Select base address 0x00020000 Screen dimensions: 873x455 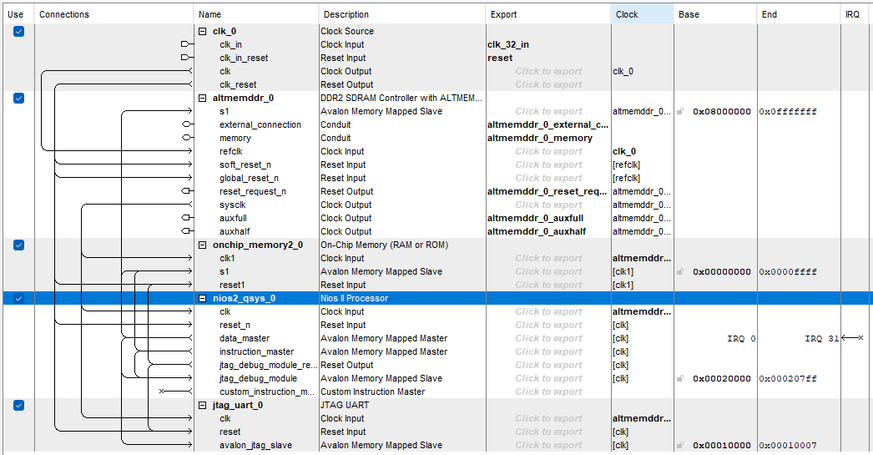click(x=722, y=379)
